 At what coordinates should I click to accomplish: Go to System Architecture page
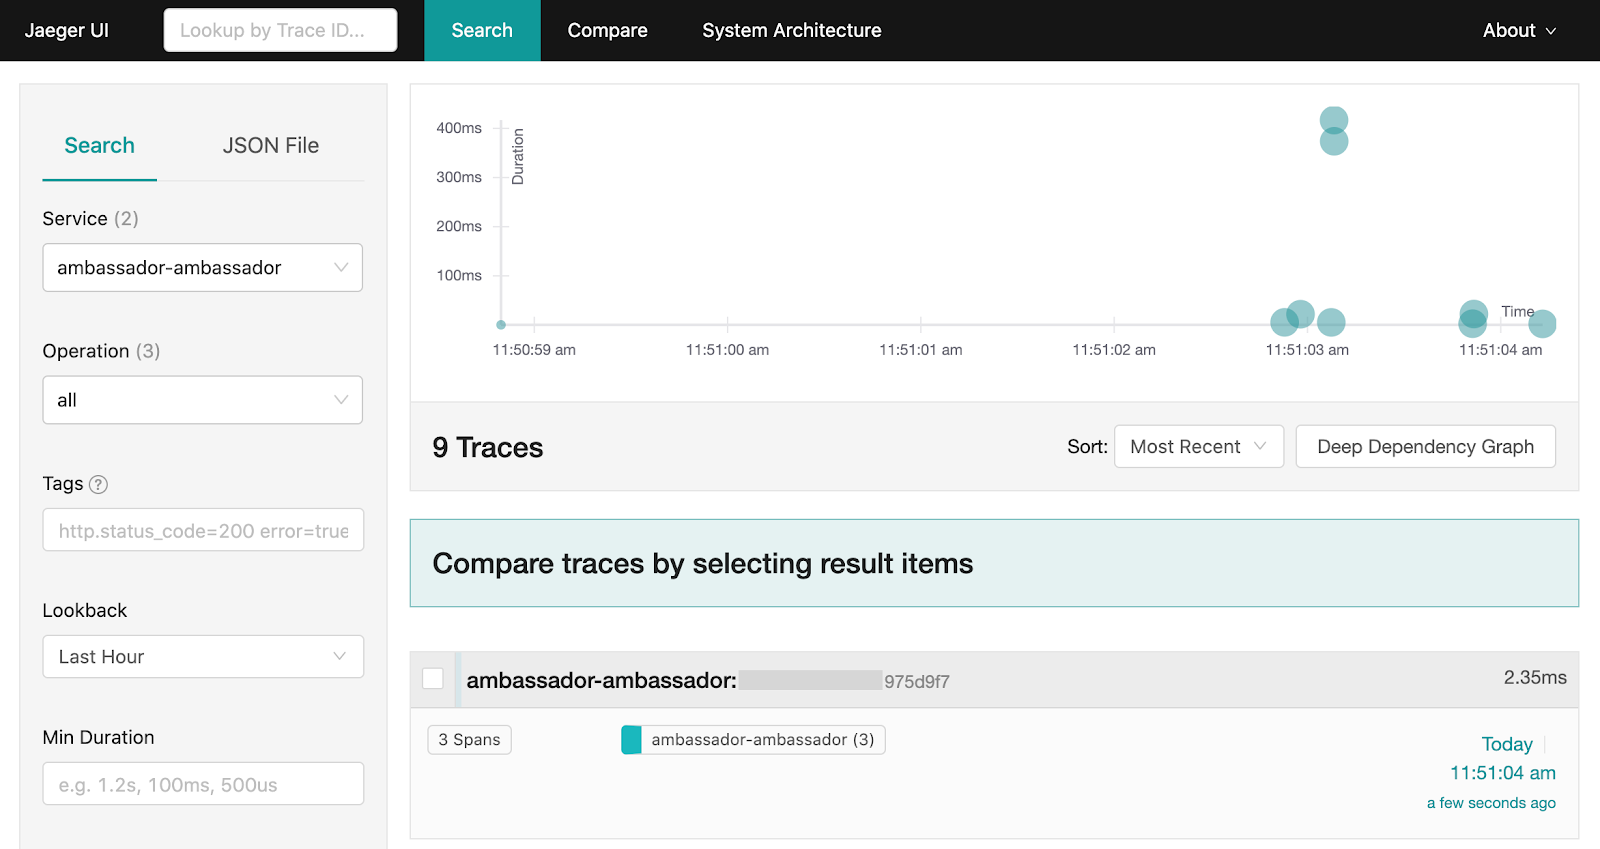pos(792,31)
